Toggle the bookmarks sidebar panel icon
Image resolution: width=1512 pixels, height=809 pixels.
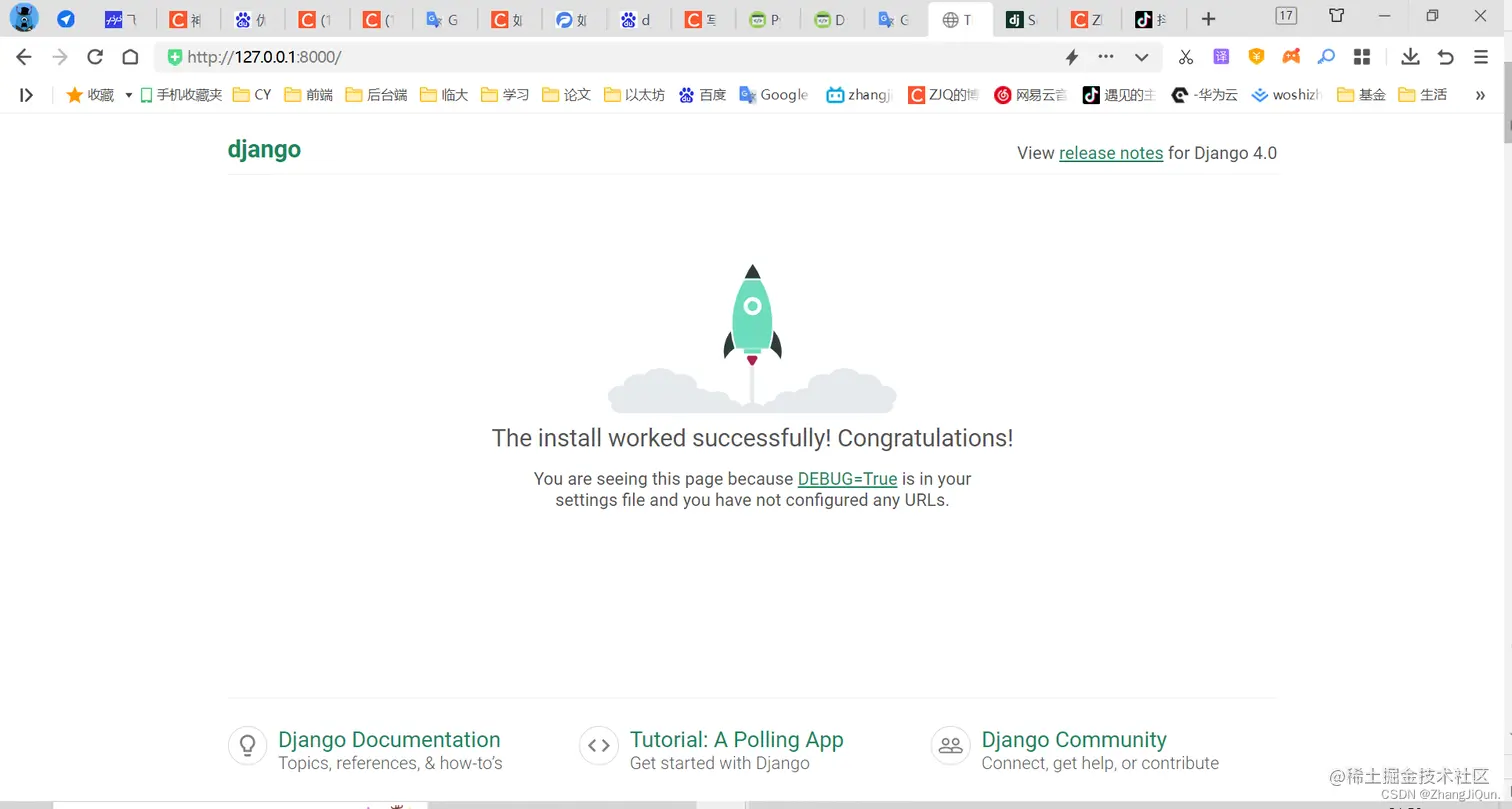pyautogui.click(x=26, y=95)
